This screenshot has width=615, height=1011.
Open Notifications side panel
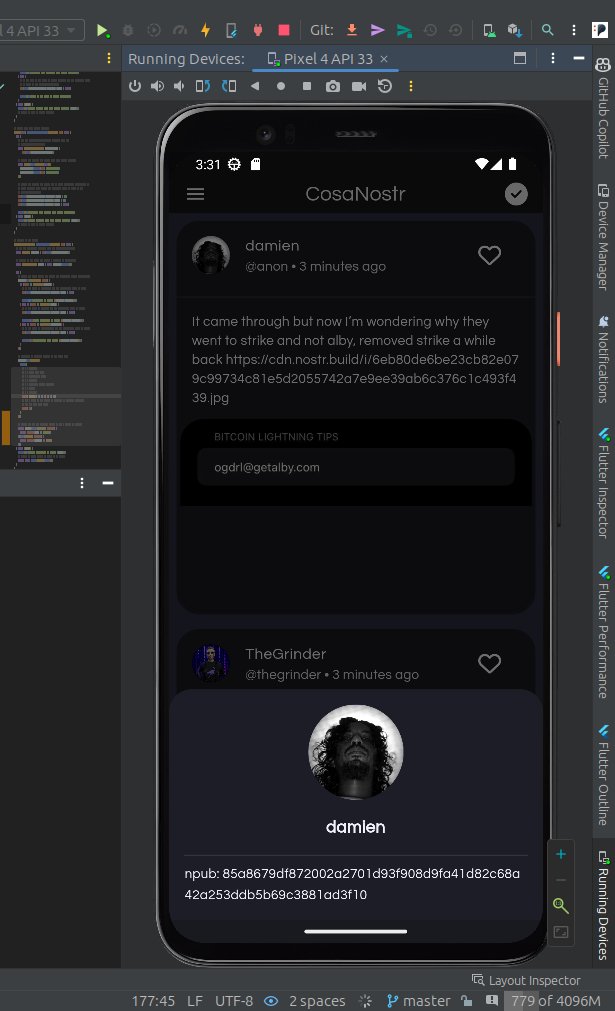pos(603,359)
